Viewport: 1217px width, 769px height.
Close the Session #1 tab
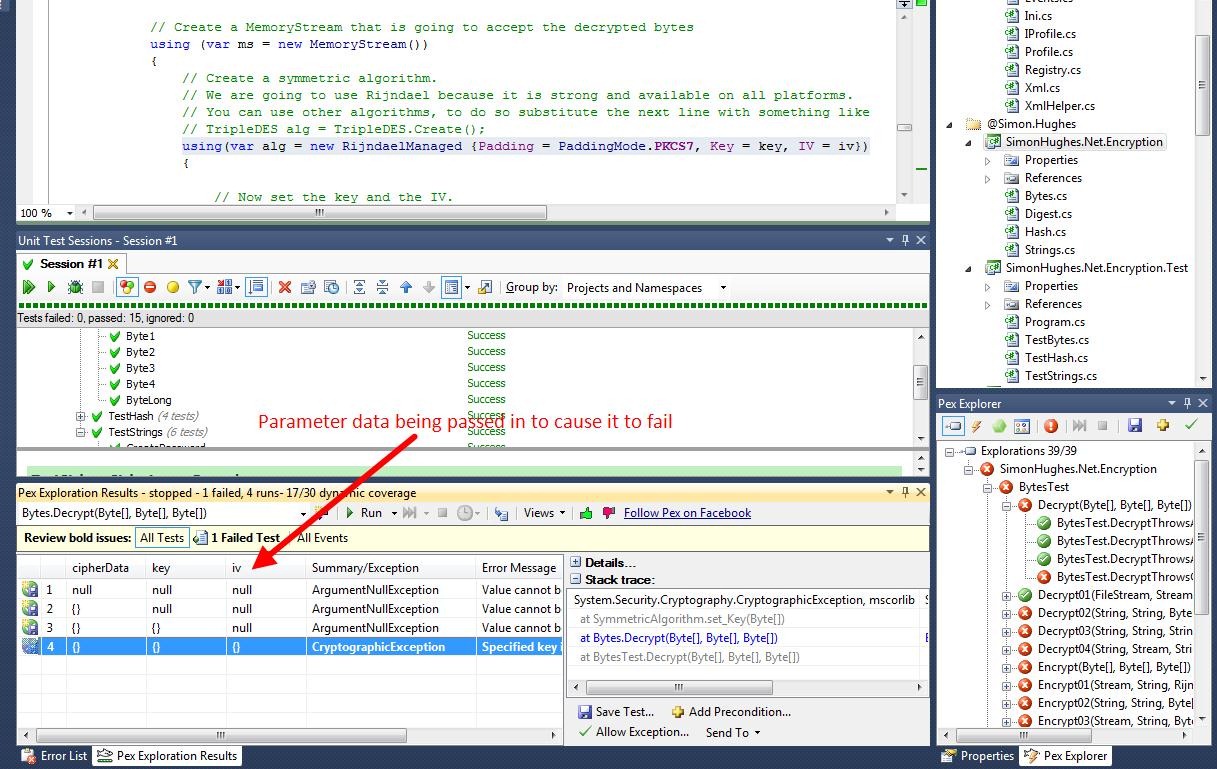click(113, 264)
